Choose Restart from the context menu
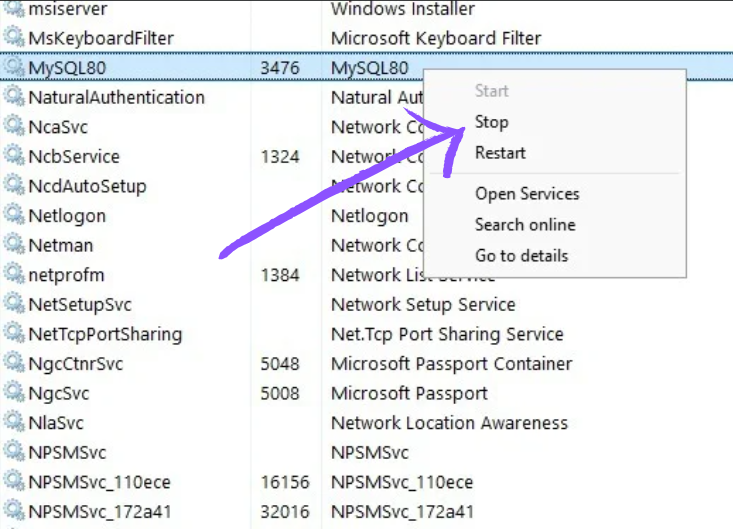The image size is (733, 529). coord(500,153)
